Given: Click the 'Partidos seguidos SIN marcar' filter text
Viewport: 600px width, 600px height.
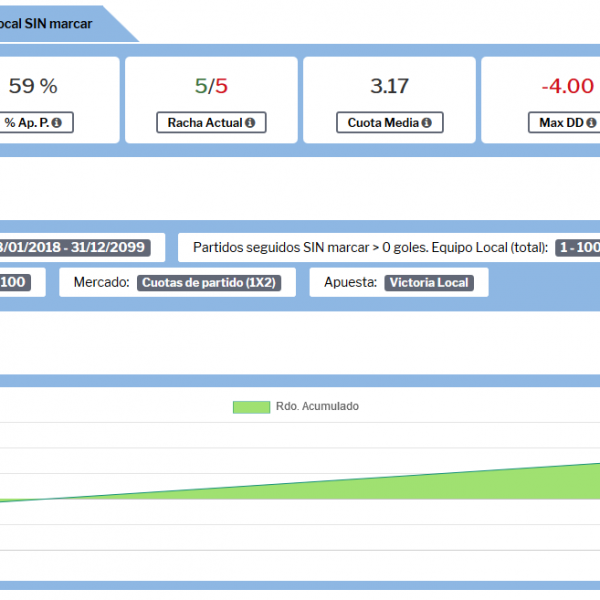Looking at the screenshot, I should [370, 248].
